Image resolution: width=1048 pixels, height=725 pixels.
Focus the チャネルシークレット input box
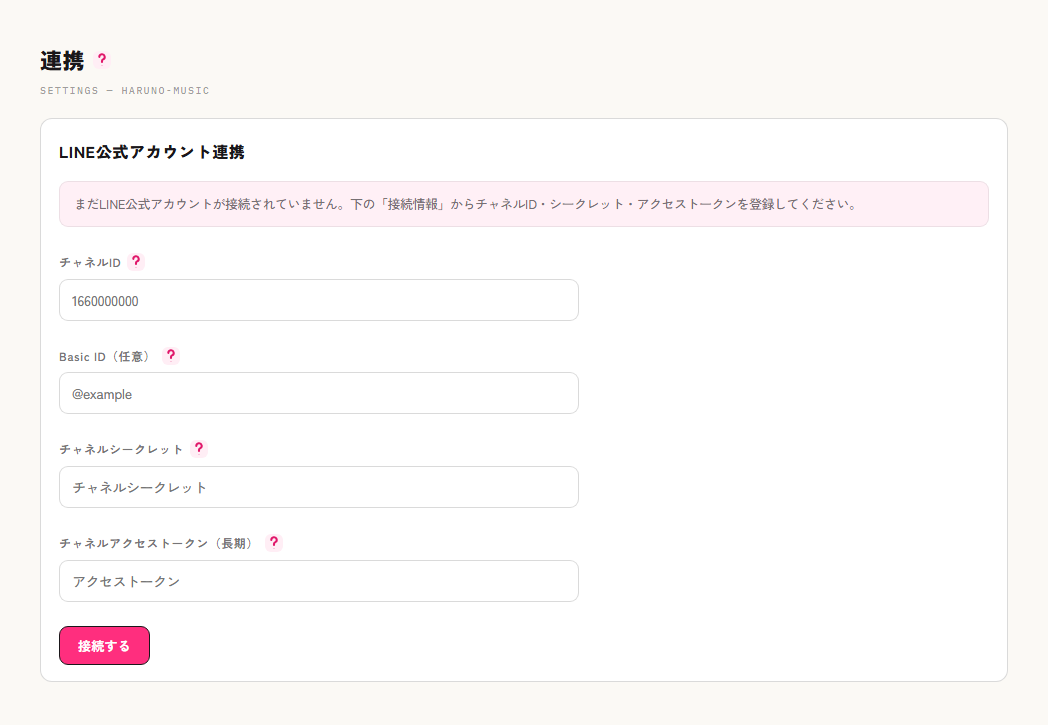(319, 487)
